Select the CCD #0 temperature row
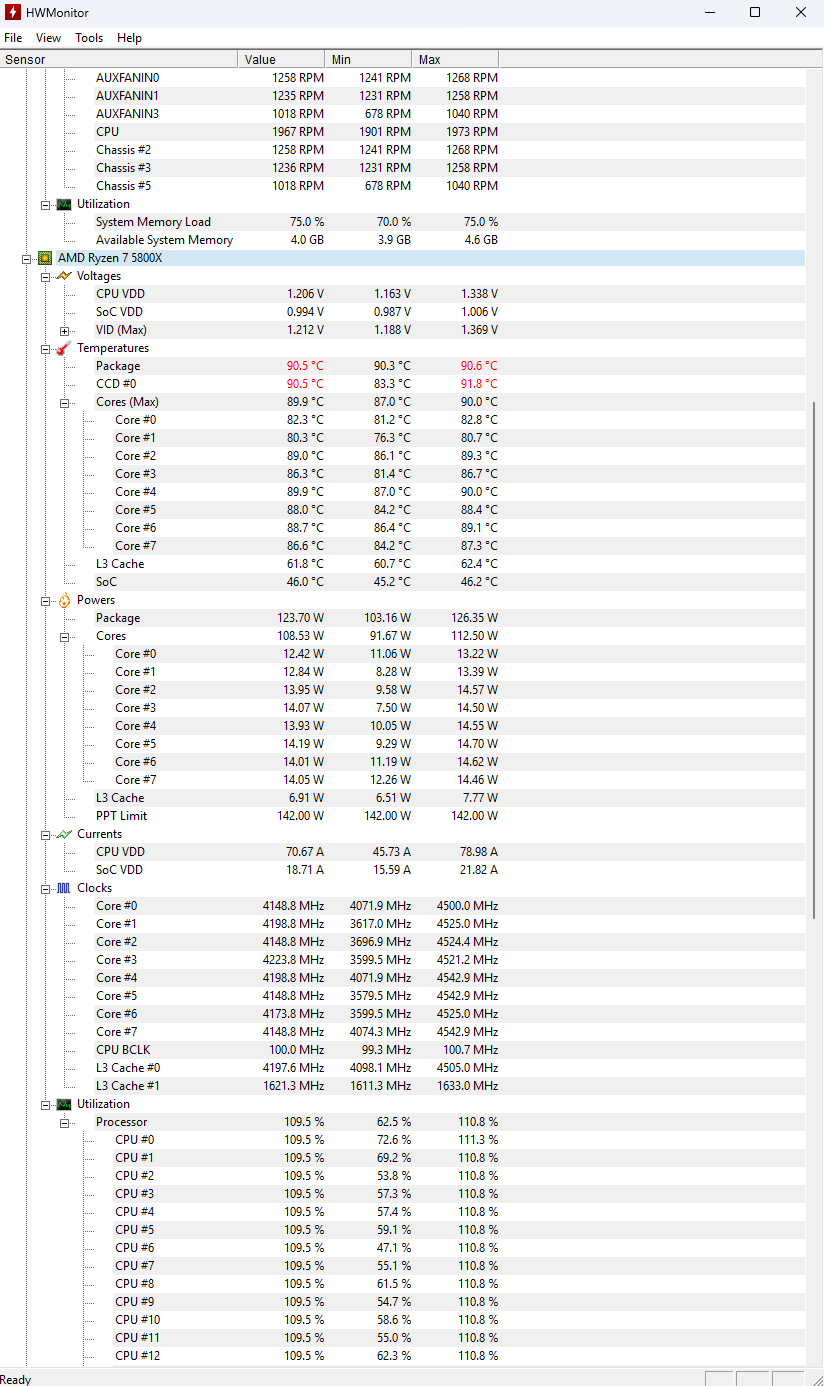Image resolution: width=824 pixels, height=1386 pixels. pos(402,384)
